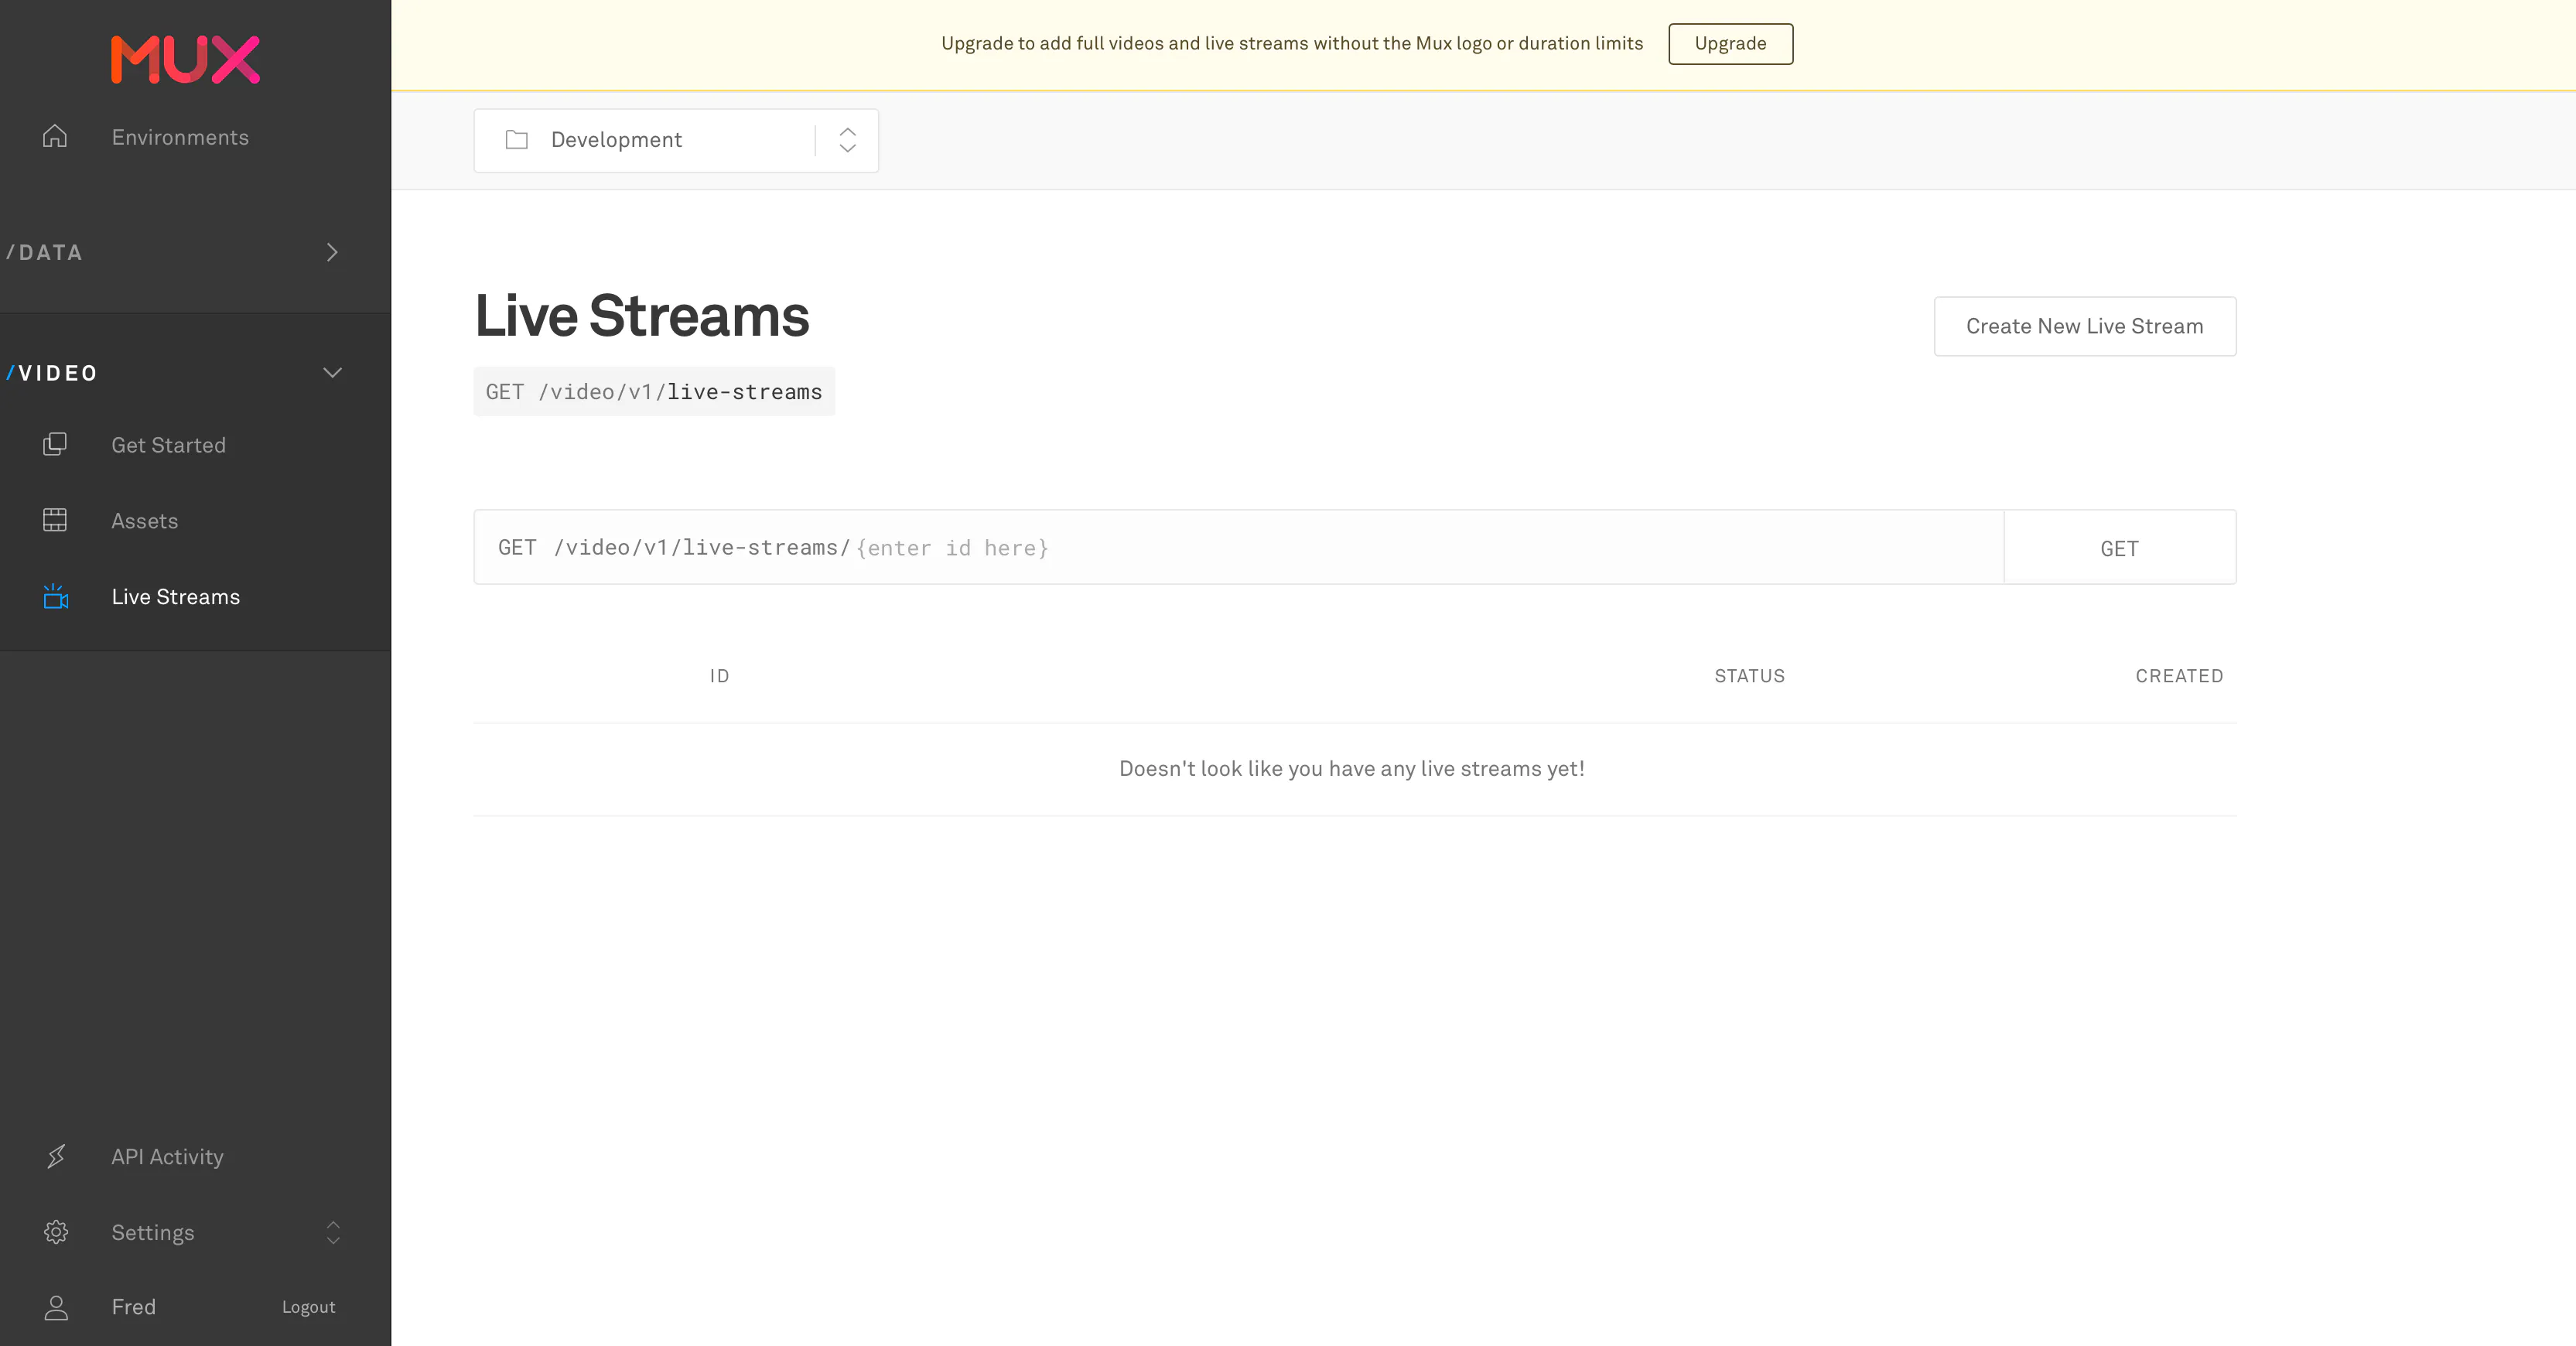Click the Live Streams camera icon
2576x1346 pixels.
55,596
